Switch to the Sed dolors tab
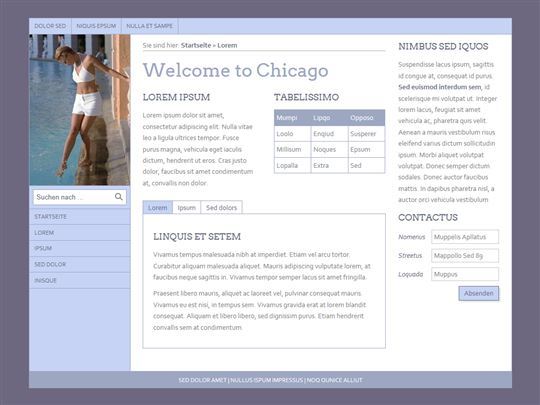Image resolution: width=540 pixels, height=405 pixels. [221, 208]
